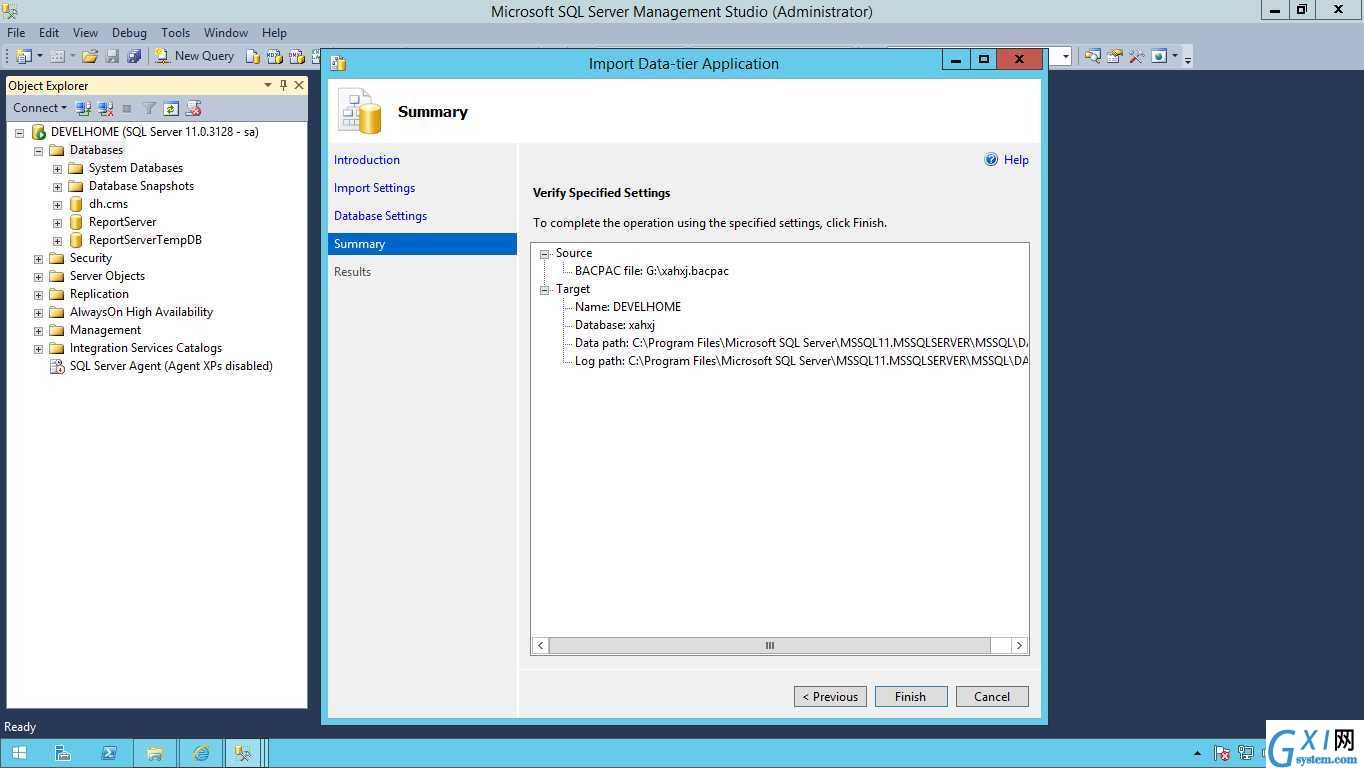This screenshot has height=768, width=1364.
Task: Pin the Object Explorer panel with pushpin
Action: 283,85
